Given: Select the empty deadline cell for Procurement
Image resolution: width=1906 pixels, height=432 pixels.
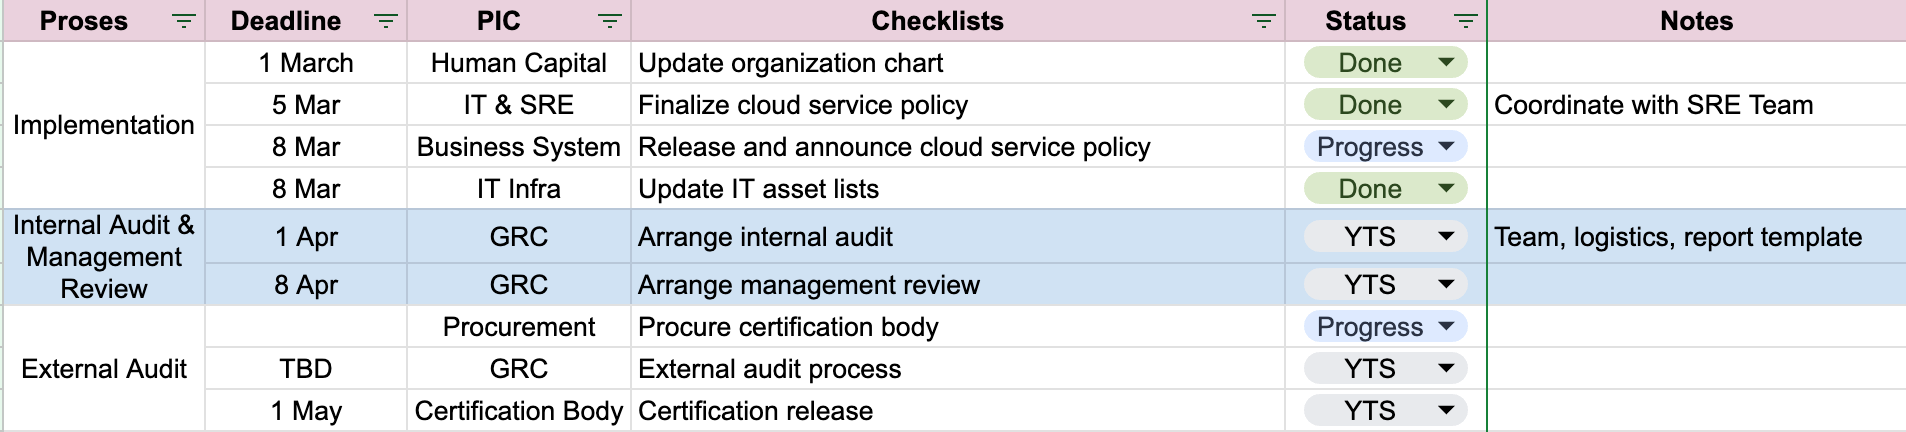Looking at the screenshot, I should coord(306,326).
